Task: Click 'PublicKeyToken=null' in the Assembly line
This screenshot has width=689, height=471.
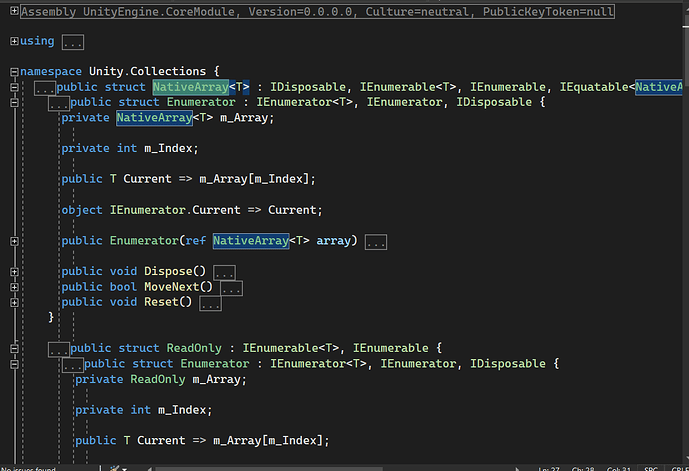Action: (x=548, y=11)
